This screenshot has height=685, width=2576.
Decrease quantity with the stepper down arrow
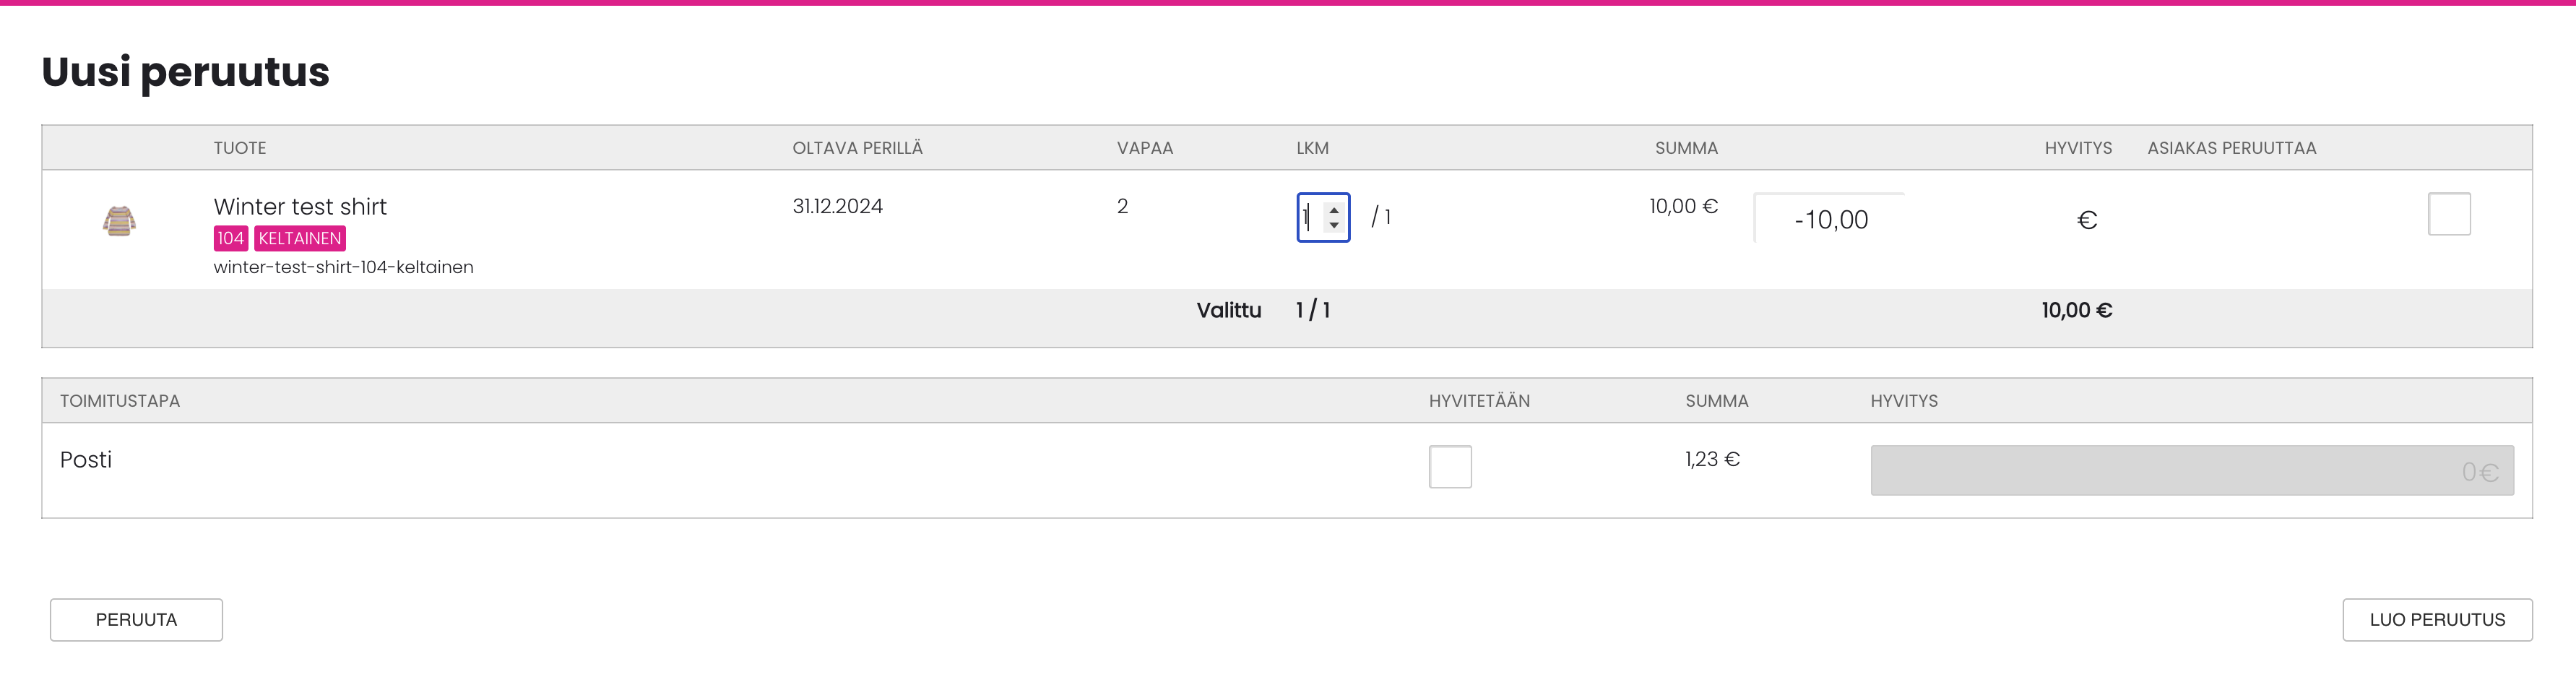tap(1334, 225)
